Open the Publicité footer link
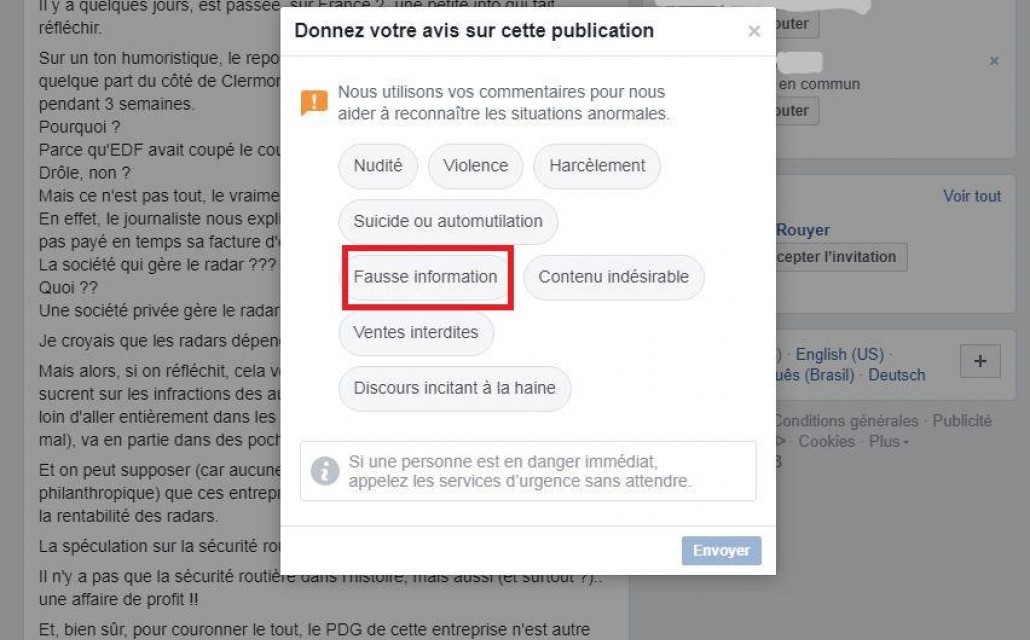Screen dimensions: 1030x640 point(962,421)
